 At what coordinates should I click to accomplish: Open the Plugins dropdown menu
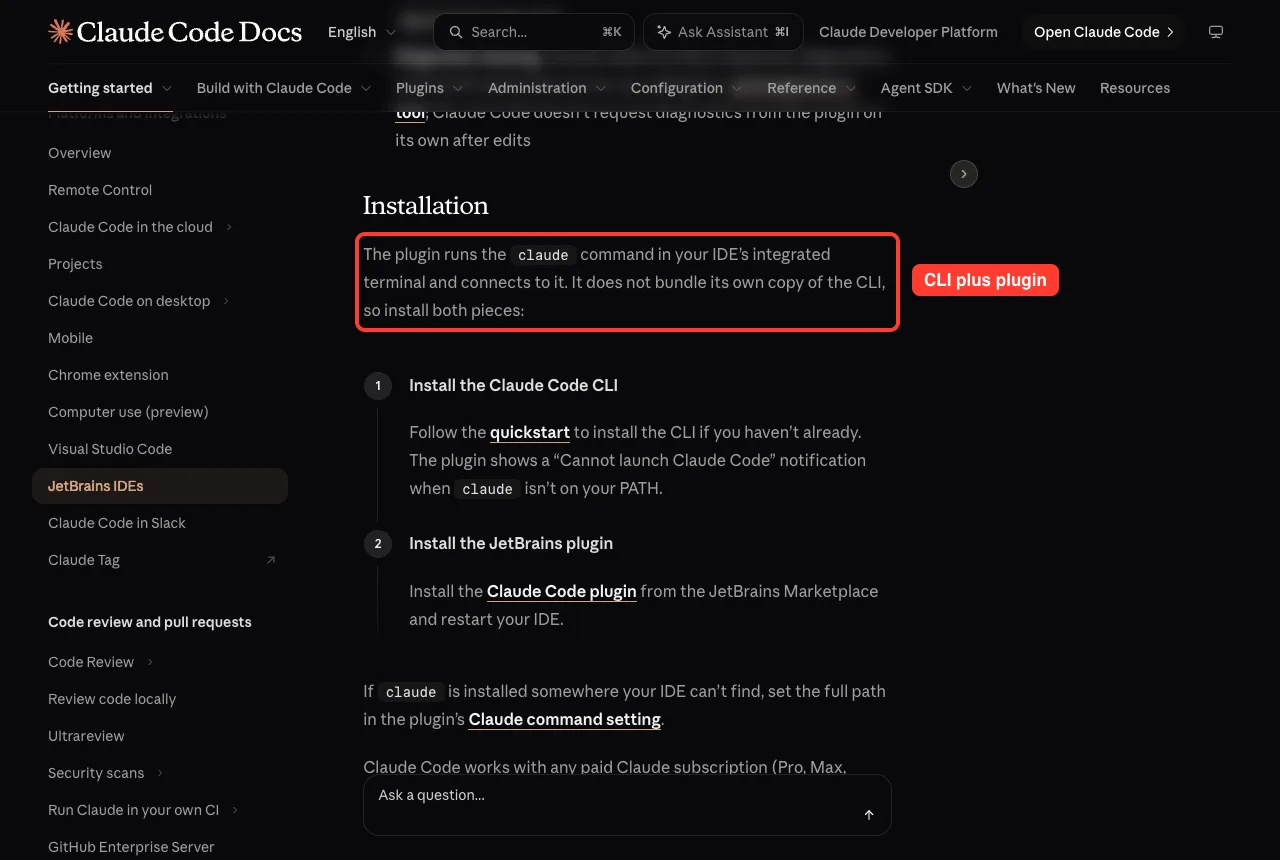click(429, 88)
